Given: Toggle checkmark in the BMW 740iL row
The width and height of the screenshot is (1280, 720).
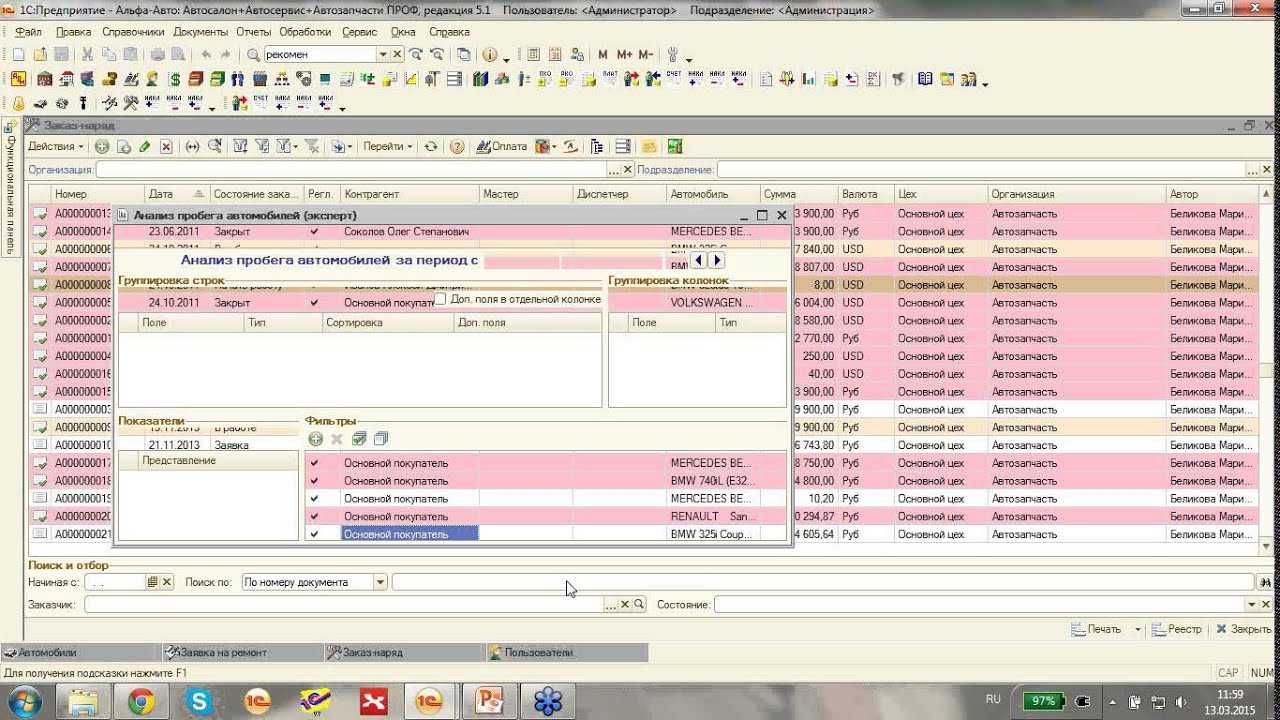Looking at the screenshot, I should [x=315, y=481].
